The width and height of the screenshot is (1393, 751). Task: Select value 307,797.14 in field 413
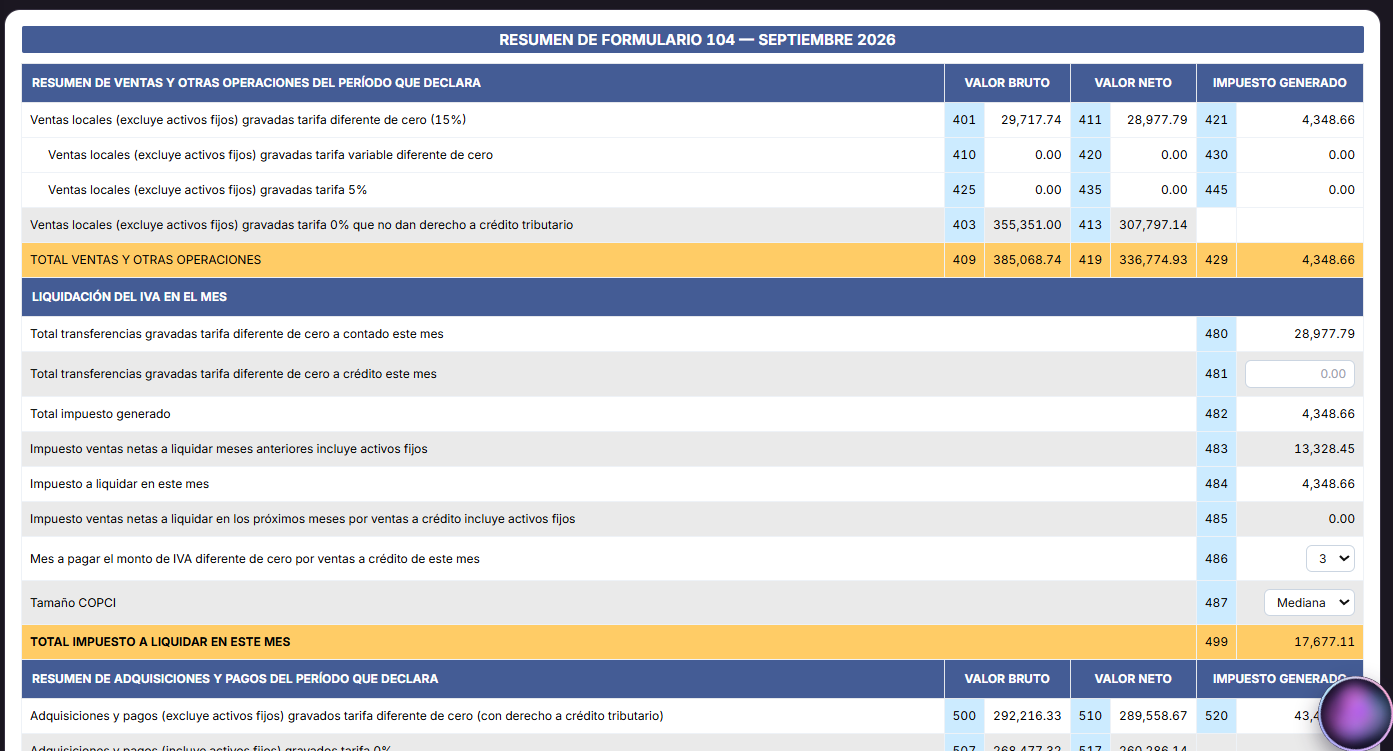click(1153, 225)
